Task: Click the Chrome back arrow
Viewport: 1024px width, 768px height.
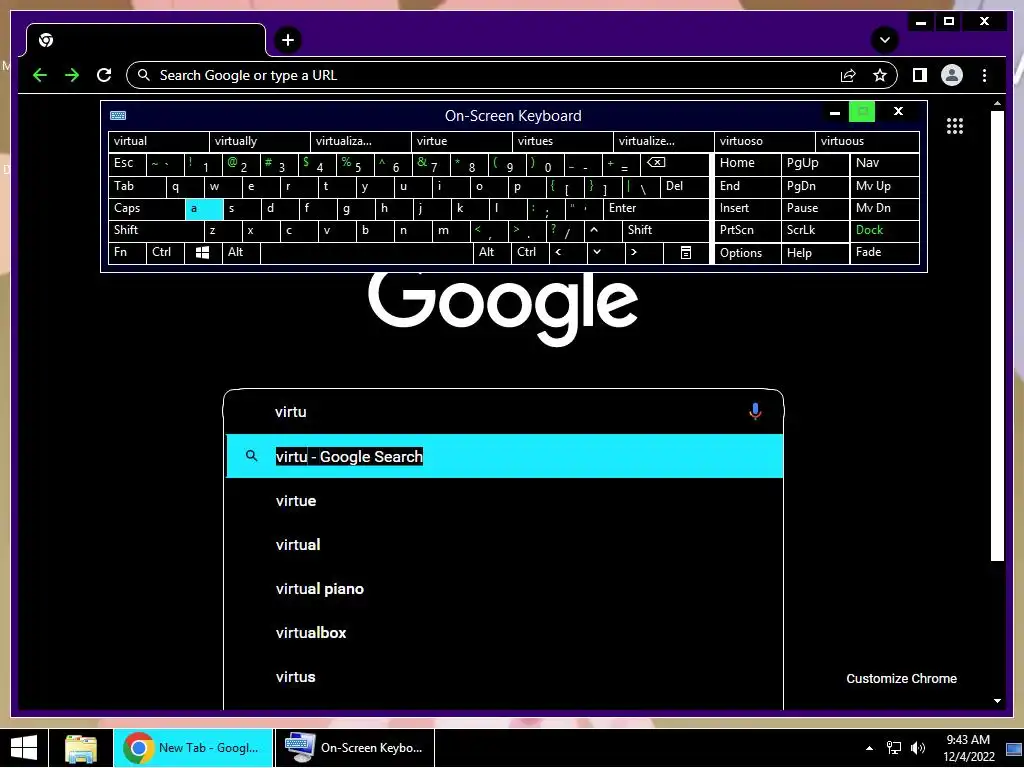Action: click(x=40, y=75)
